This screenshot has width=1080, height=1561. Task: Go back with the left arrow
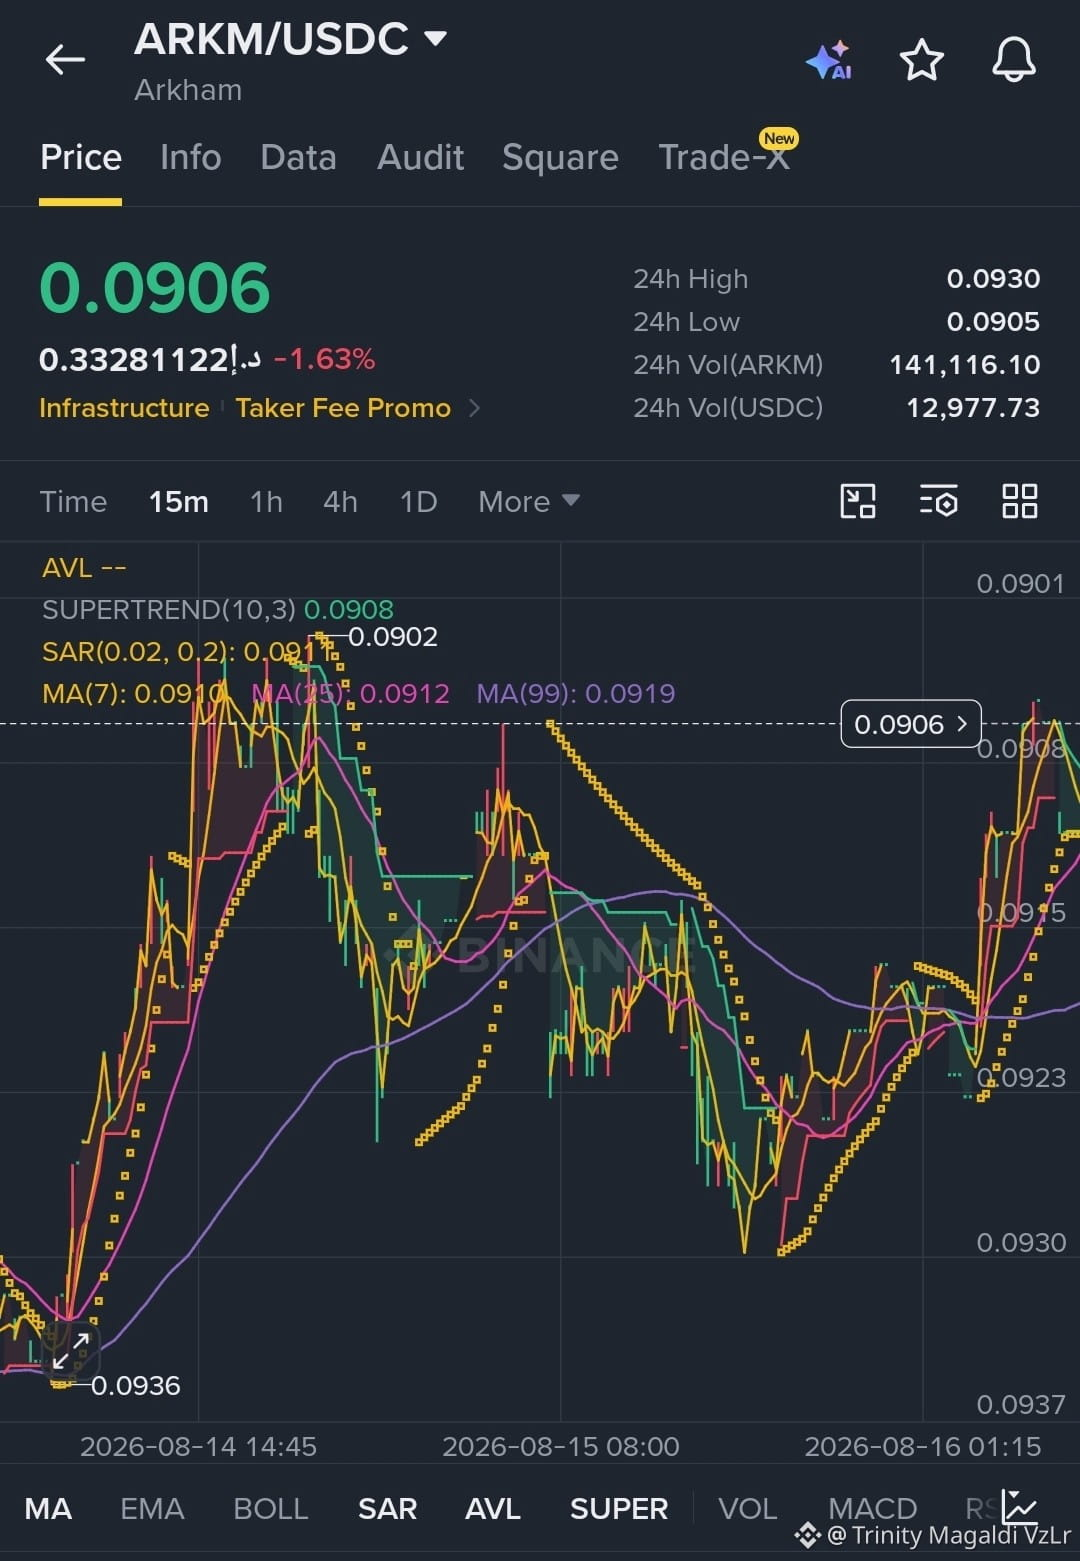point(65,60)
